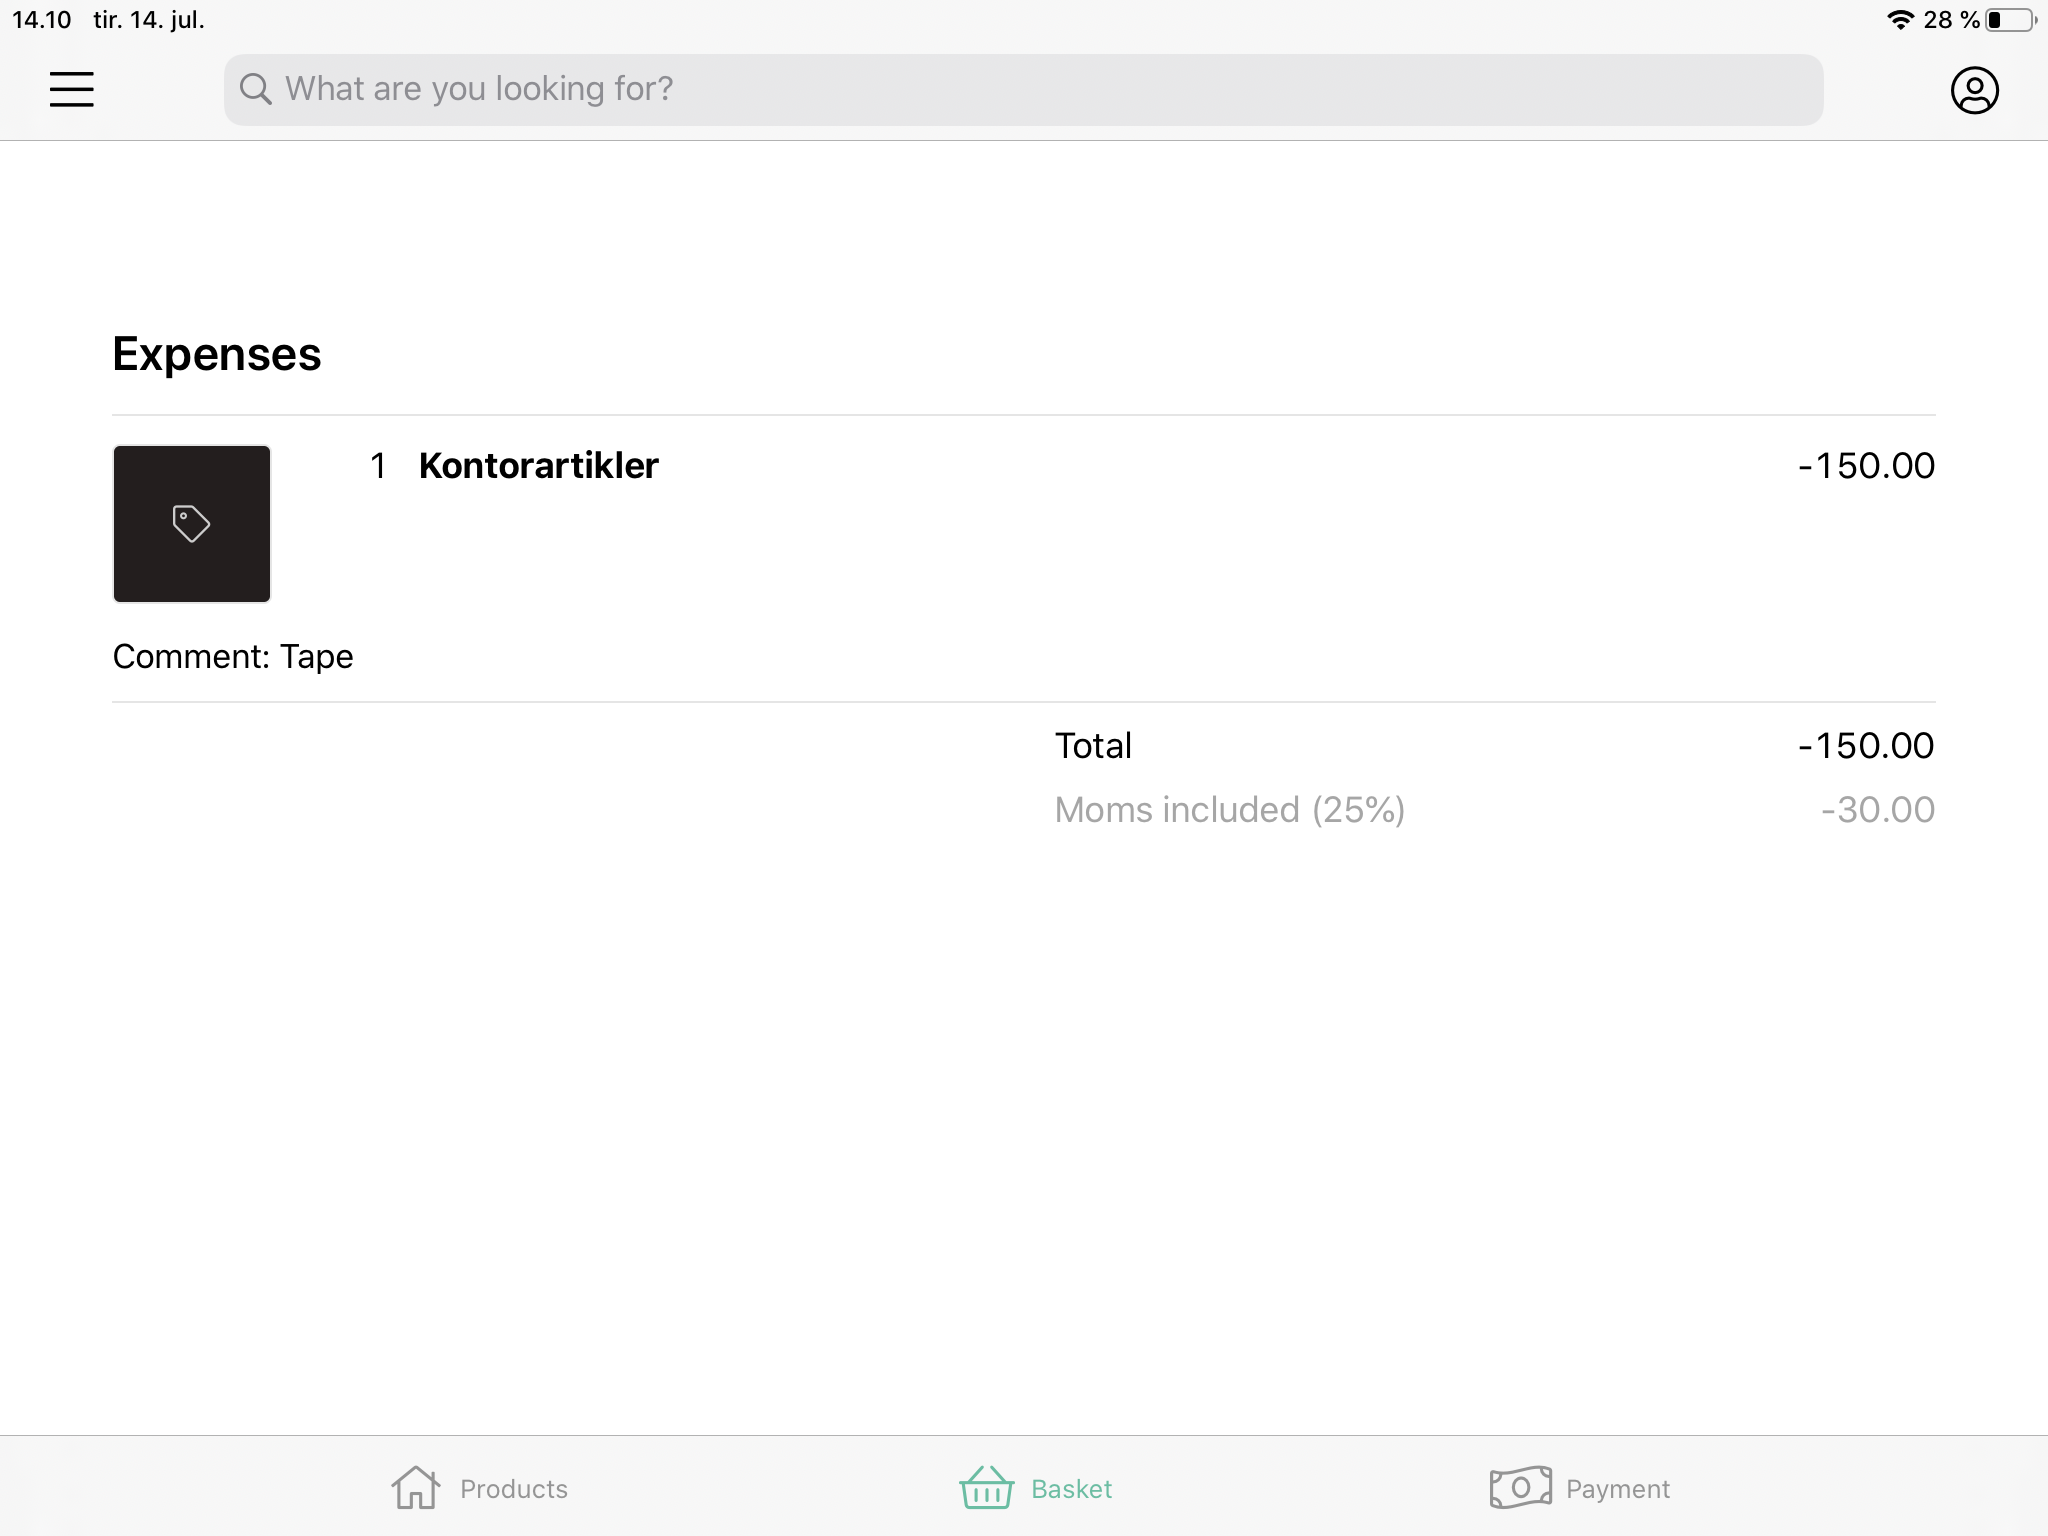Tap the -150.00 item price
Image resolution: width=2048 pixels, height=1536 pixels.
coord(1866,466)
